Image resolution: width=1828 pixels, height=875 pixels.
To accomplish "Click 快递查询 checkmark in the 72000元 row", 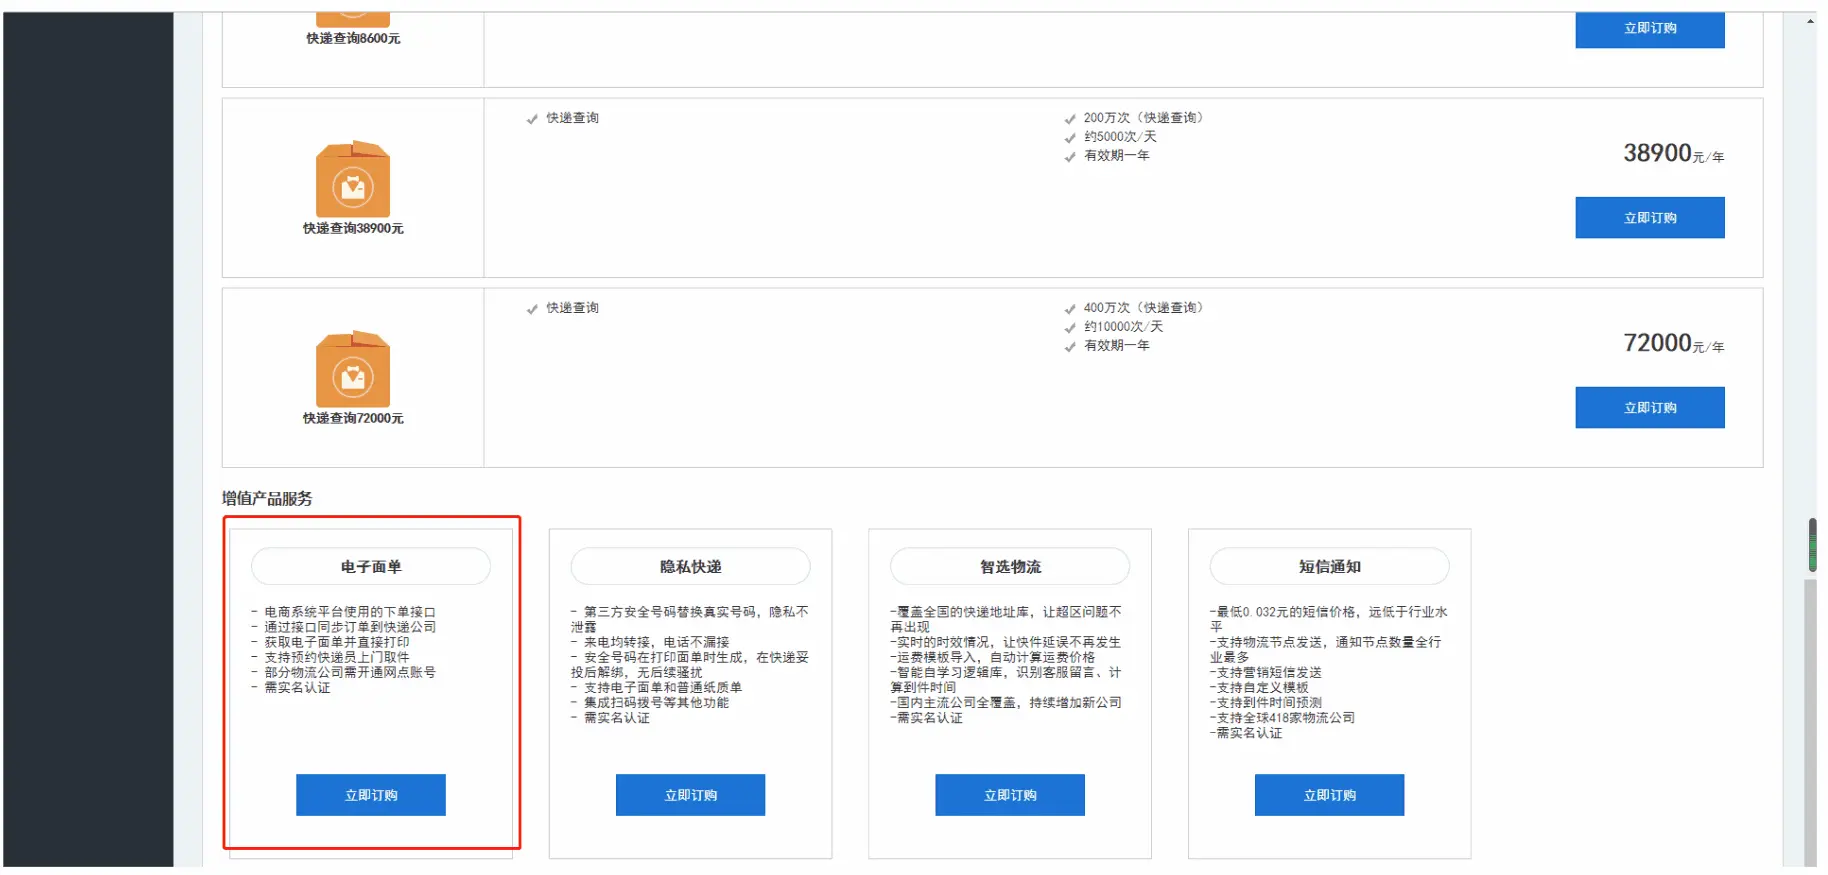I will [x=532, y=309].
